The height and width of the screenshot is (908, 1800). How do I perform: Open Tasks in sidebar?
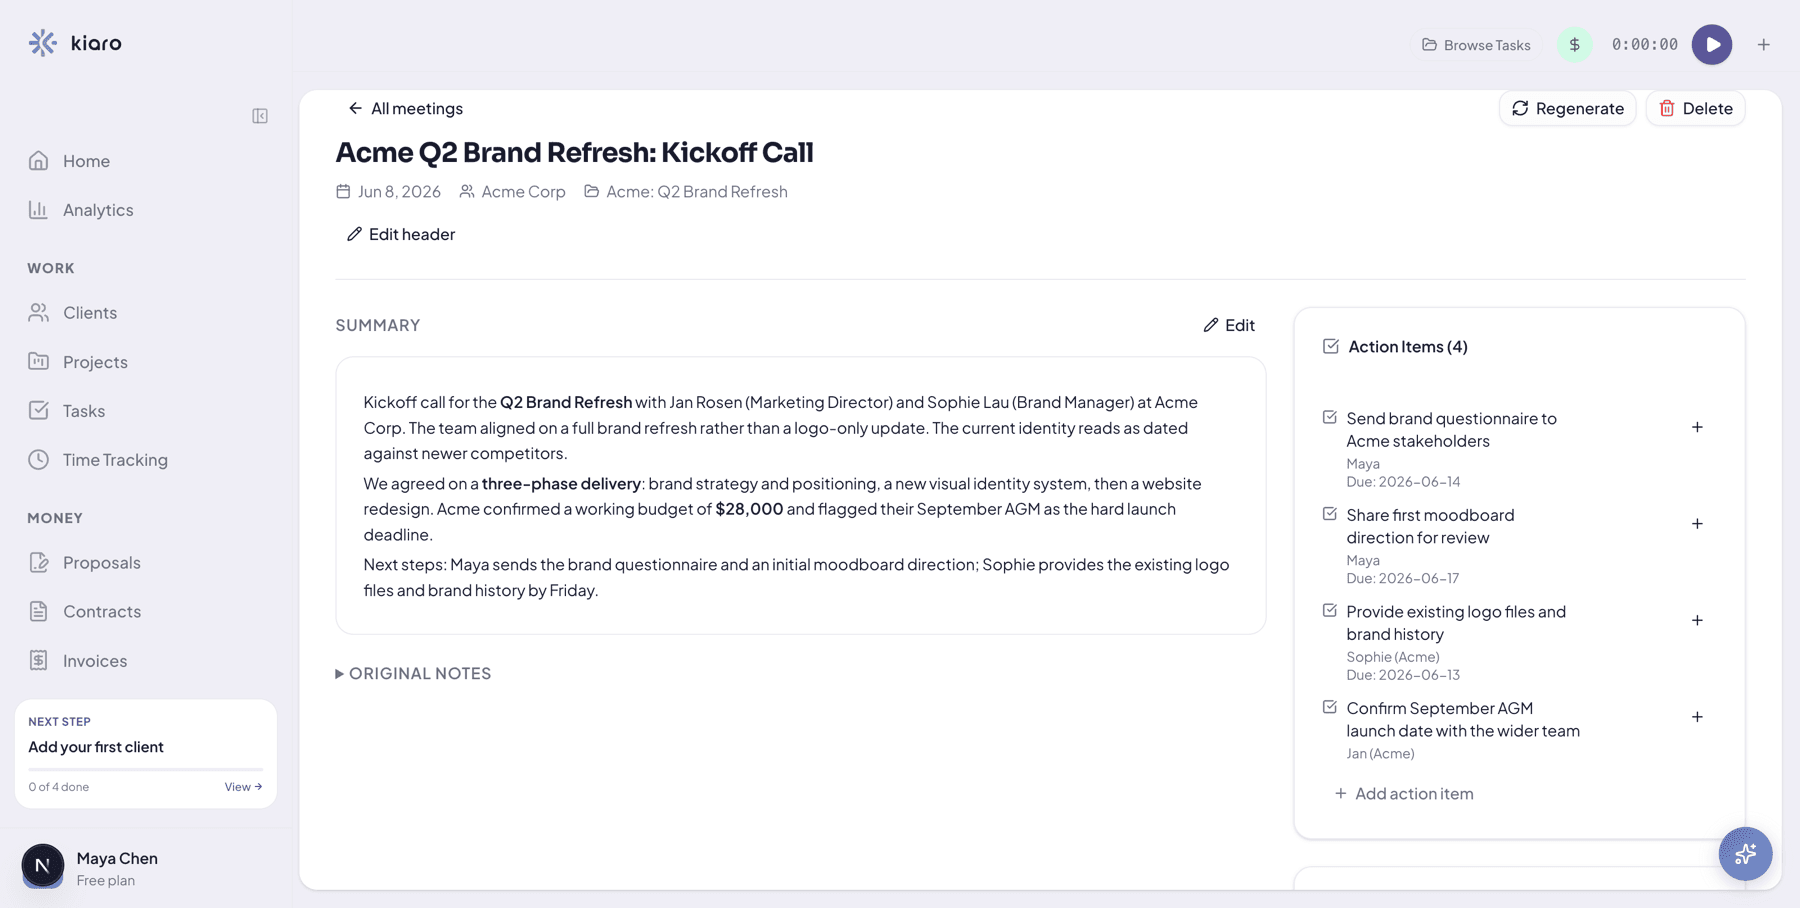[x=67, y=411]
